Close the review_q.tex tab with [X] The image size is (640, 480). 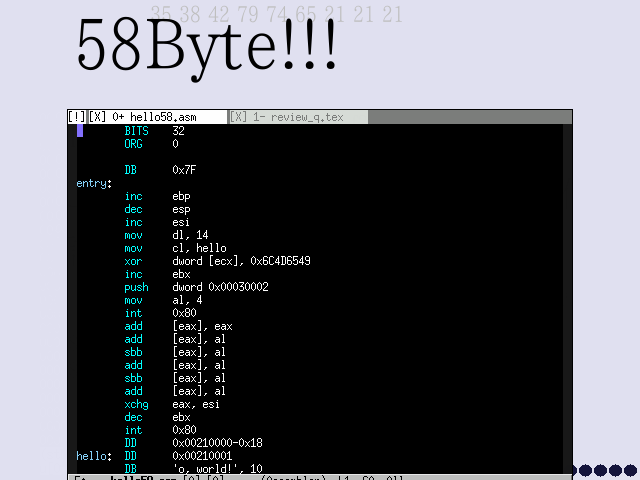[238, 117]
